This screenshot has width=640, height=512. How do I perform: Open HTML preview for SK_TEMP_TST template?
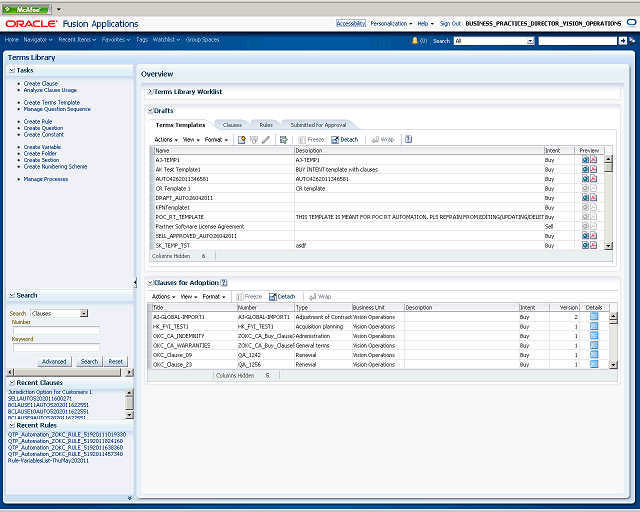585,245
